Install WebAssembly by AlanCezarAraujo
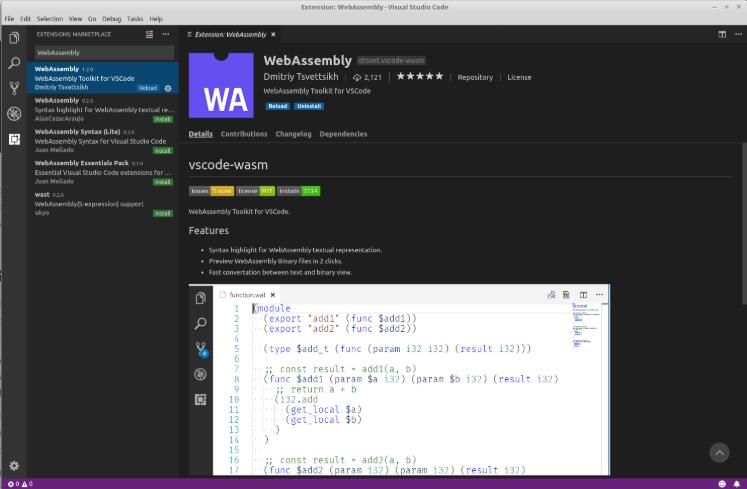The width and height of the screenshot is (747, 489). pyautogui.click(x=162, y=119)
